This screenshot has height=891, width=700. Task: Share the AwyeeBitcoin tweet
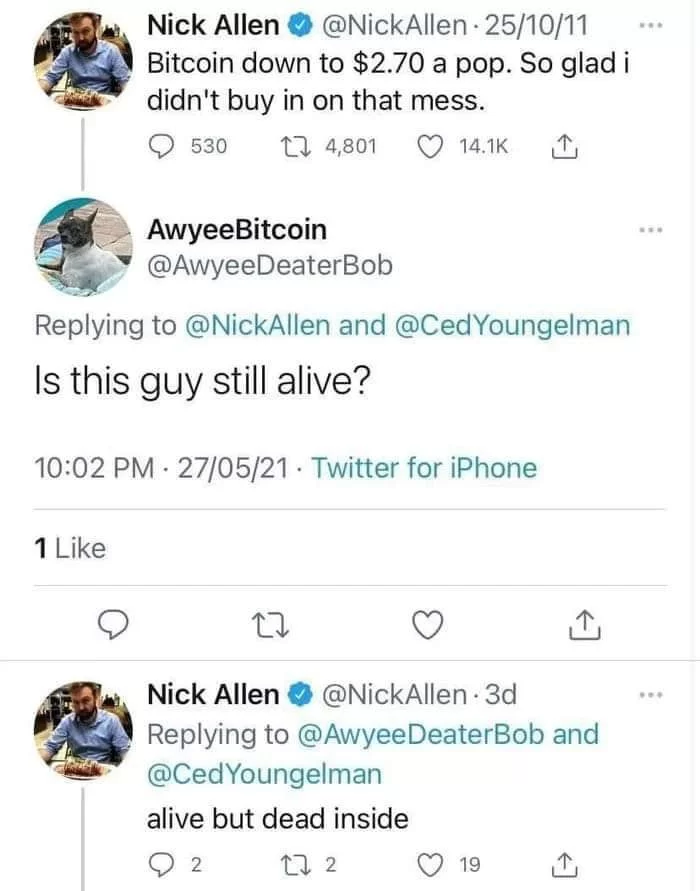(x=584, y=624)
